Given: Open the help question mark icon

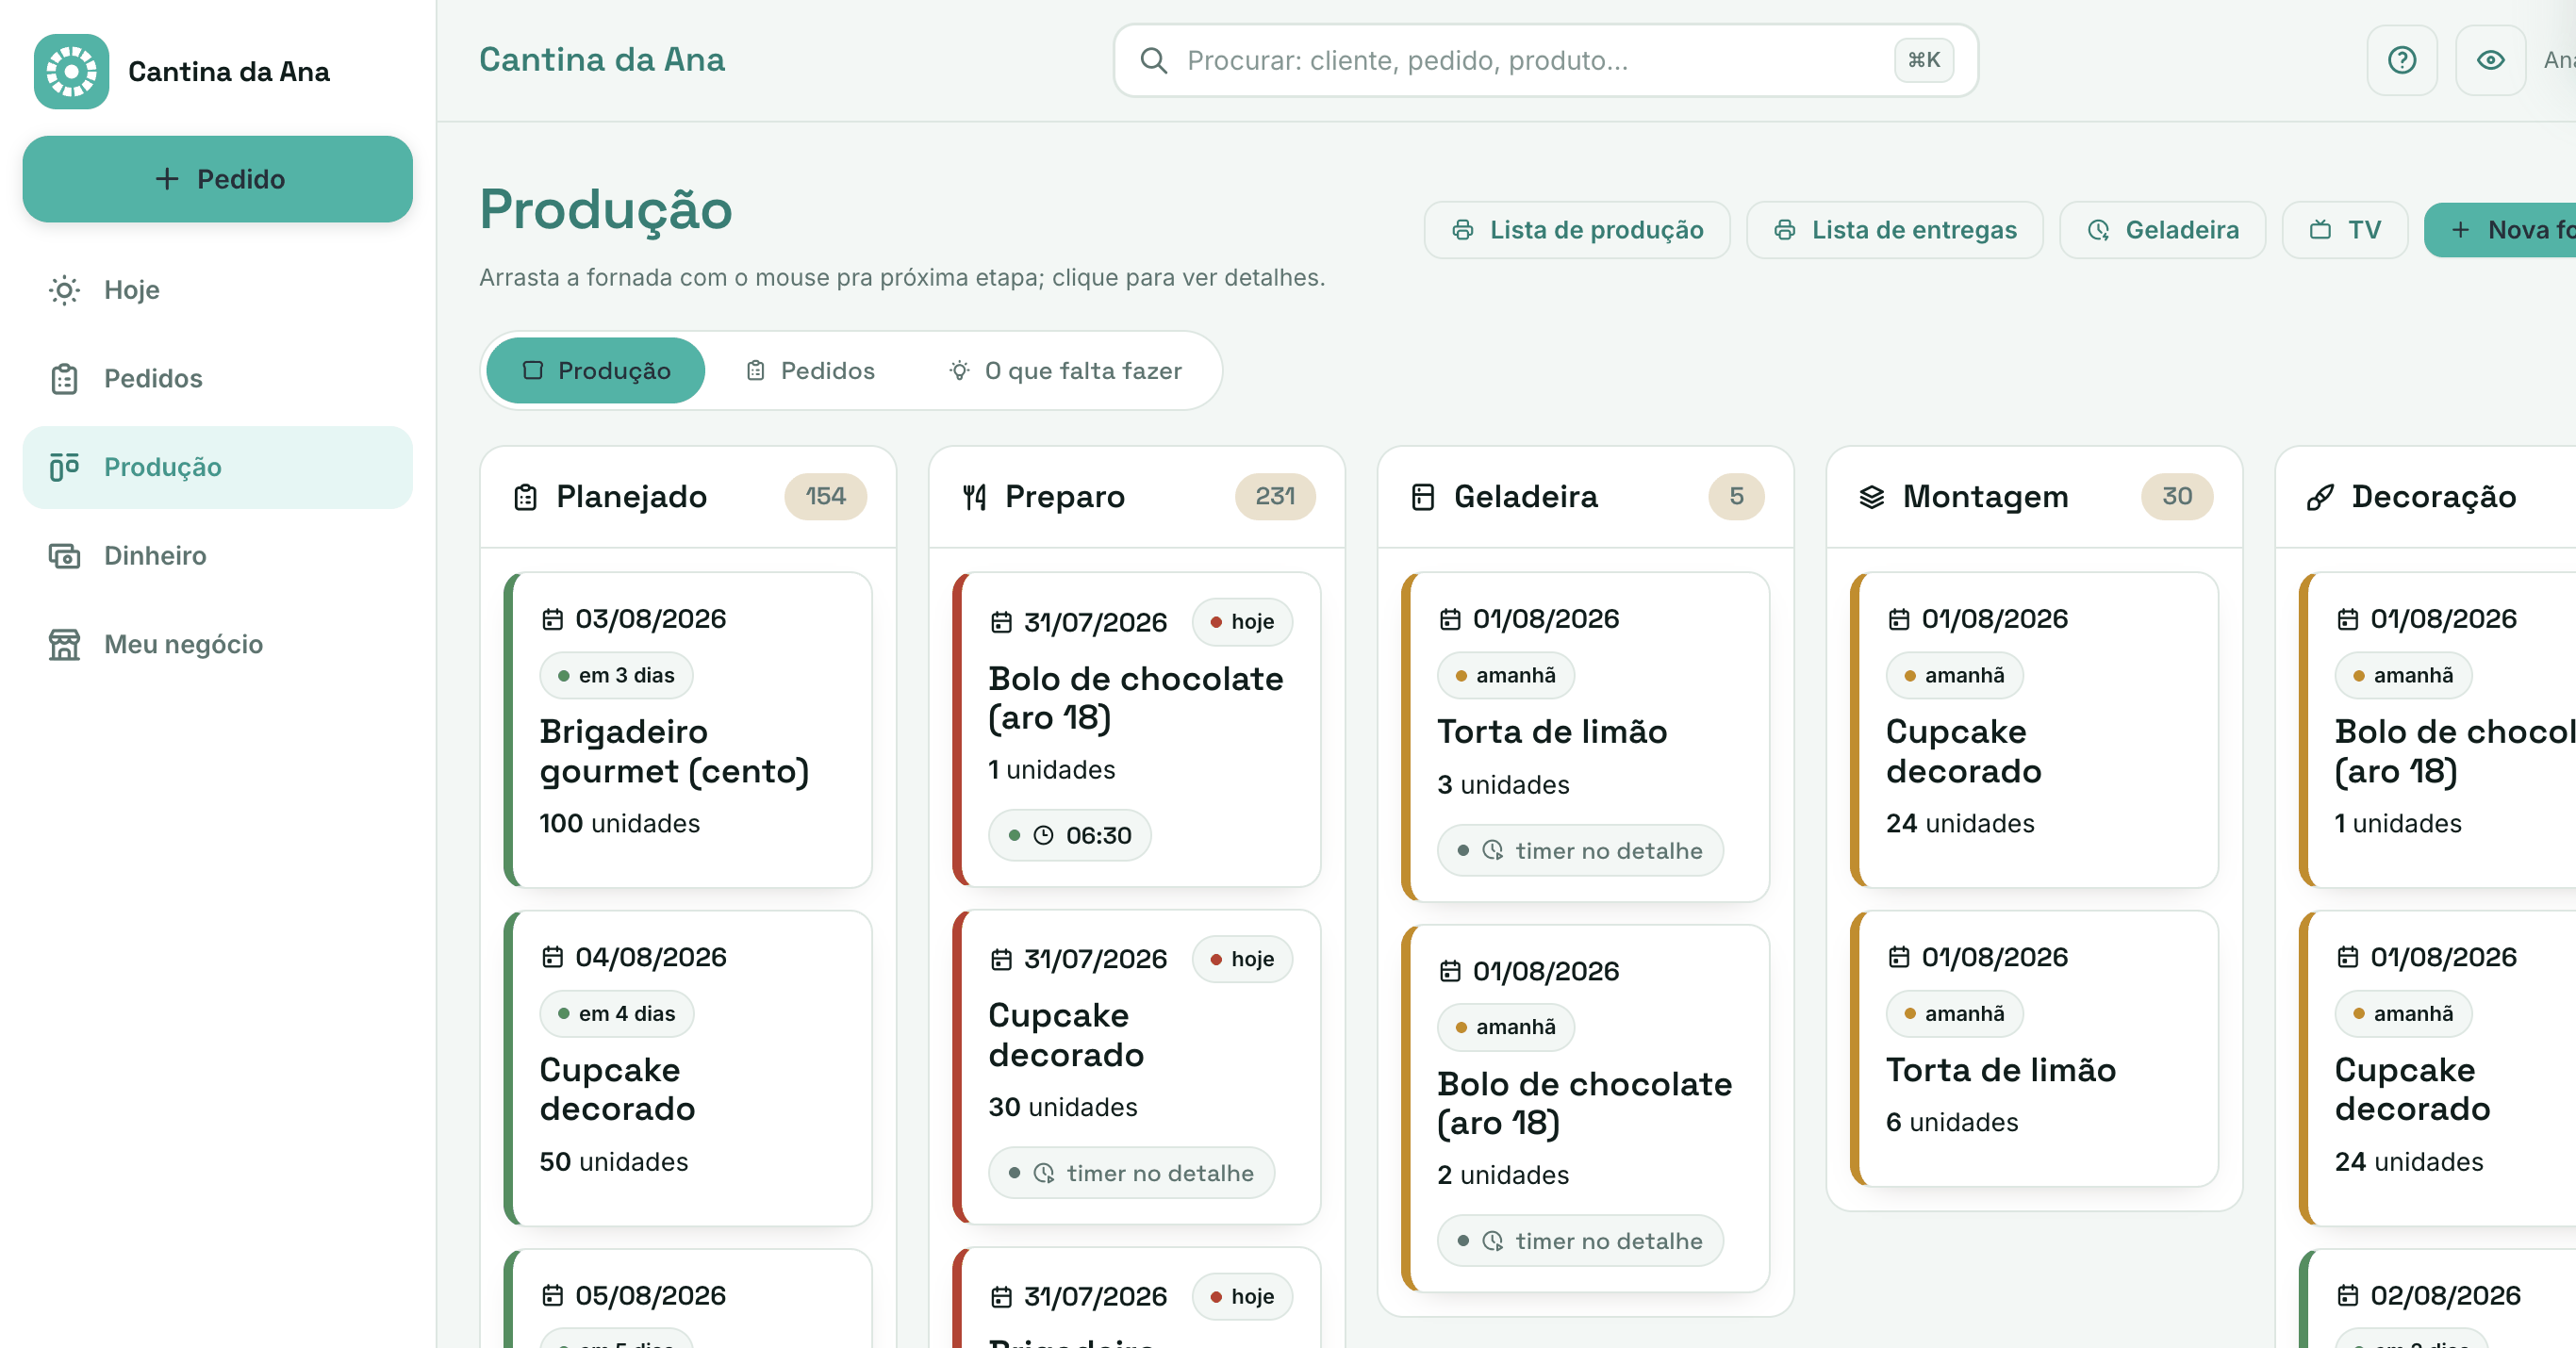Looking at the screenshot, I should click(x=2401, y=60).
